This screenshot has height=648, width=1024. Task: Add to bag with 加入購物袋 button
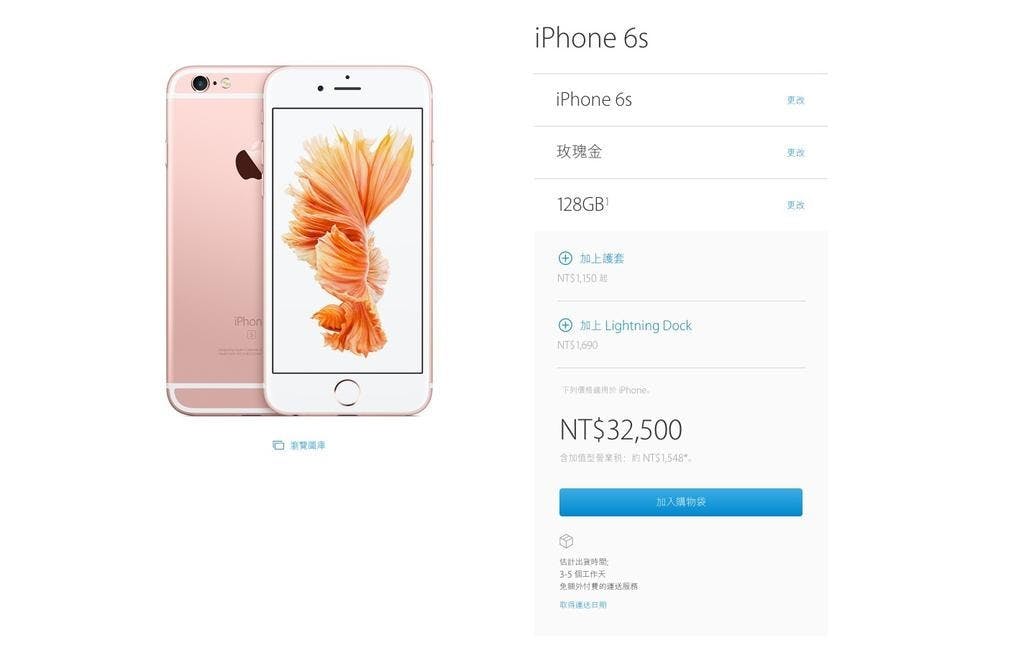680,502
